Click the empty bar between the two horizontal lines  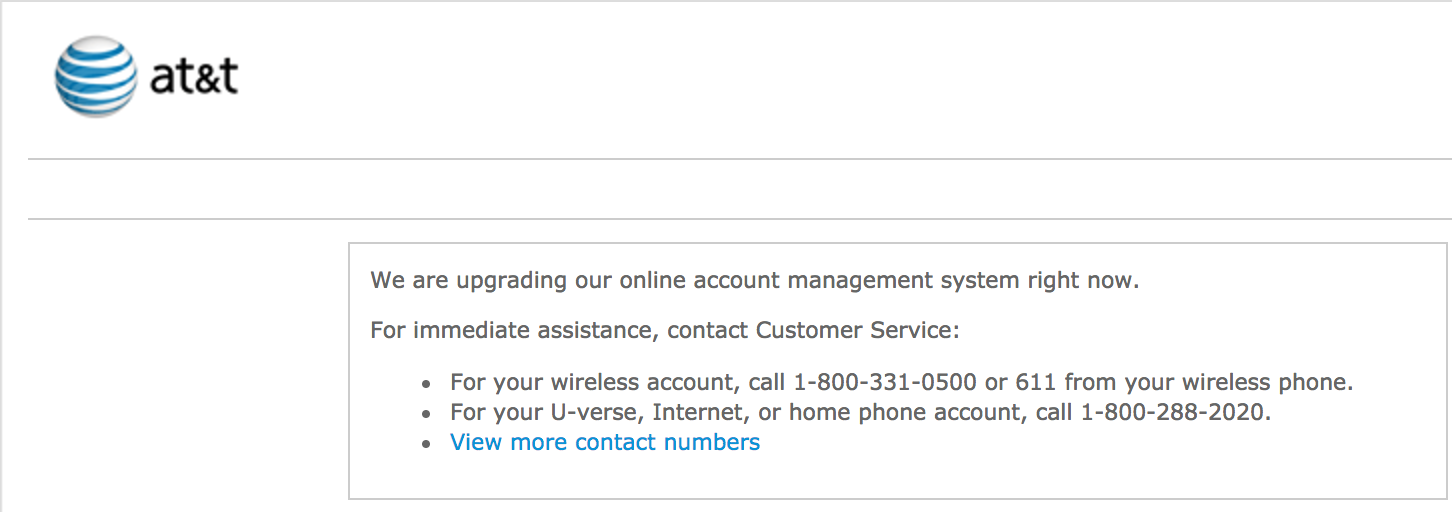740,189
